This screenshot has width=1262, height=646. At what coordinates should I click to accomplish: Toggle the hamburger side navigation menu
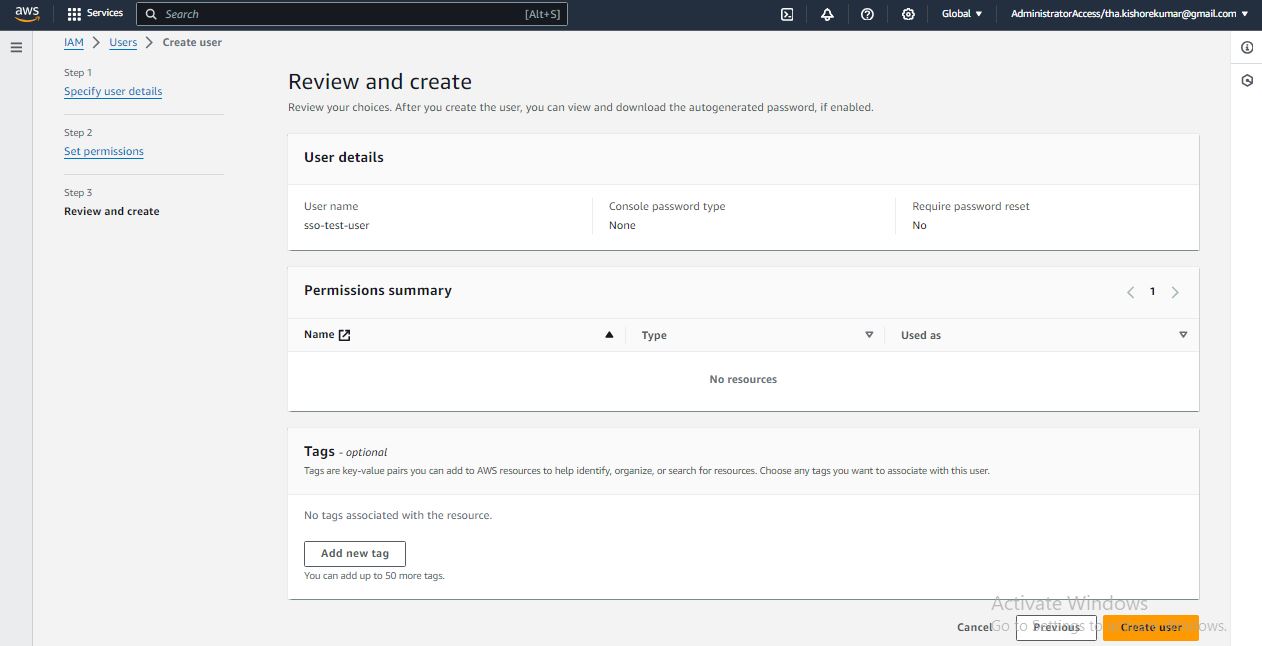tap(16, 47)
